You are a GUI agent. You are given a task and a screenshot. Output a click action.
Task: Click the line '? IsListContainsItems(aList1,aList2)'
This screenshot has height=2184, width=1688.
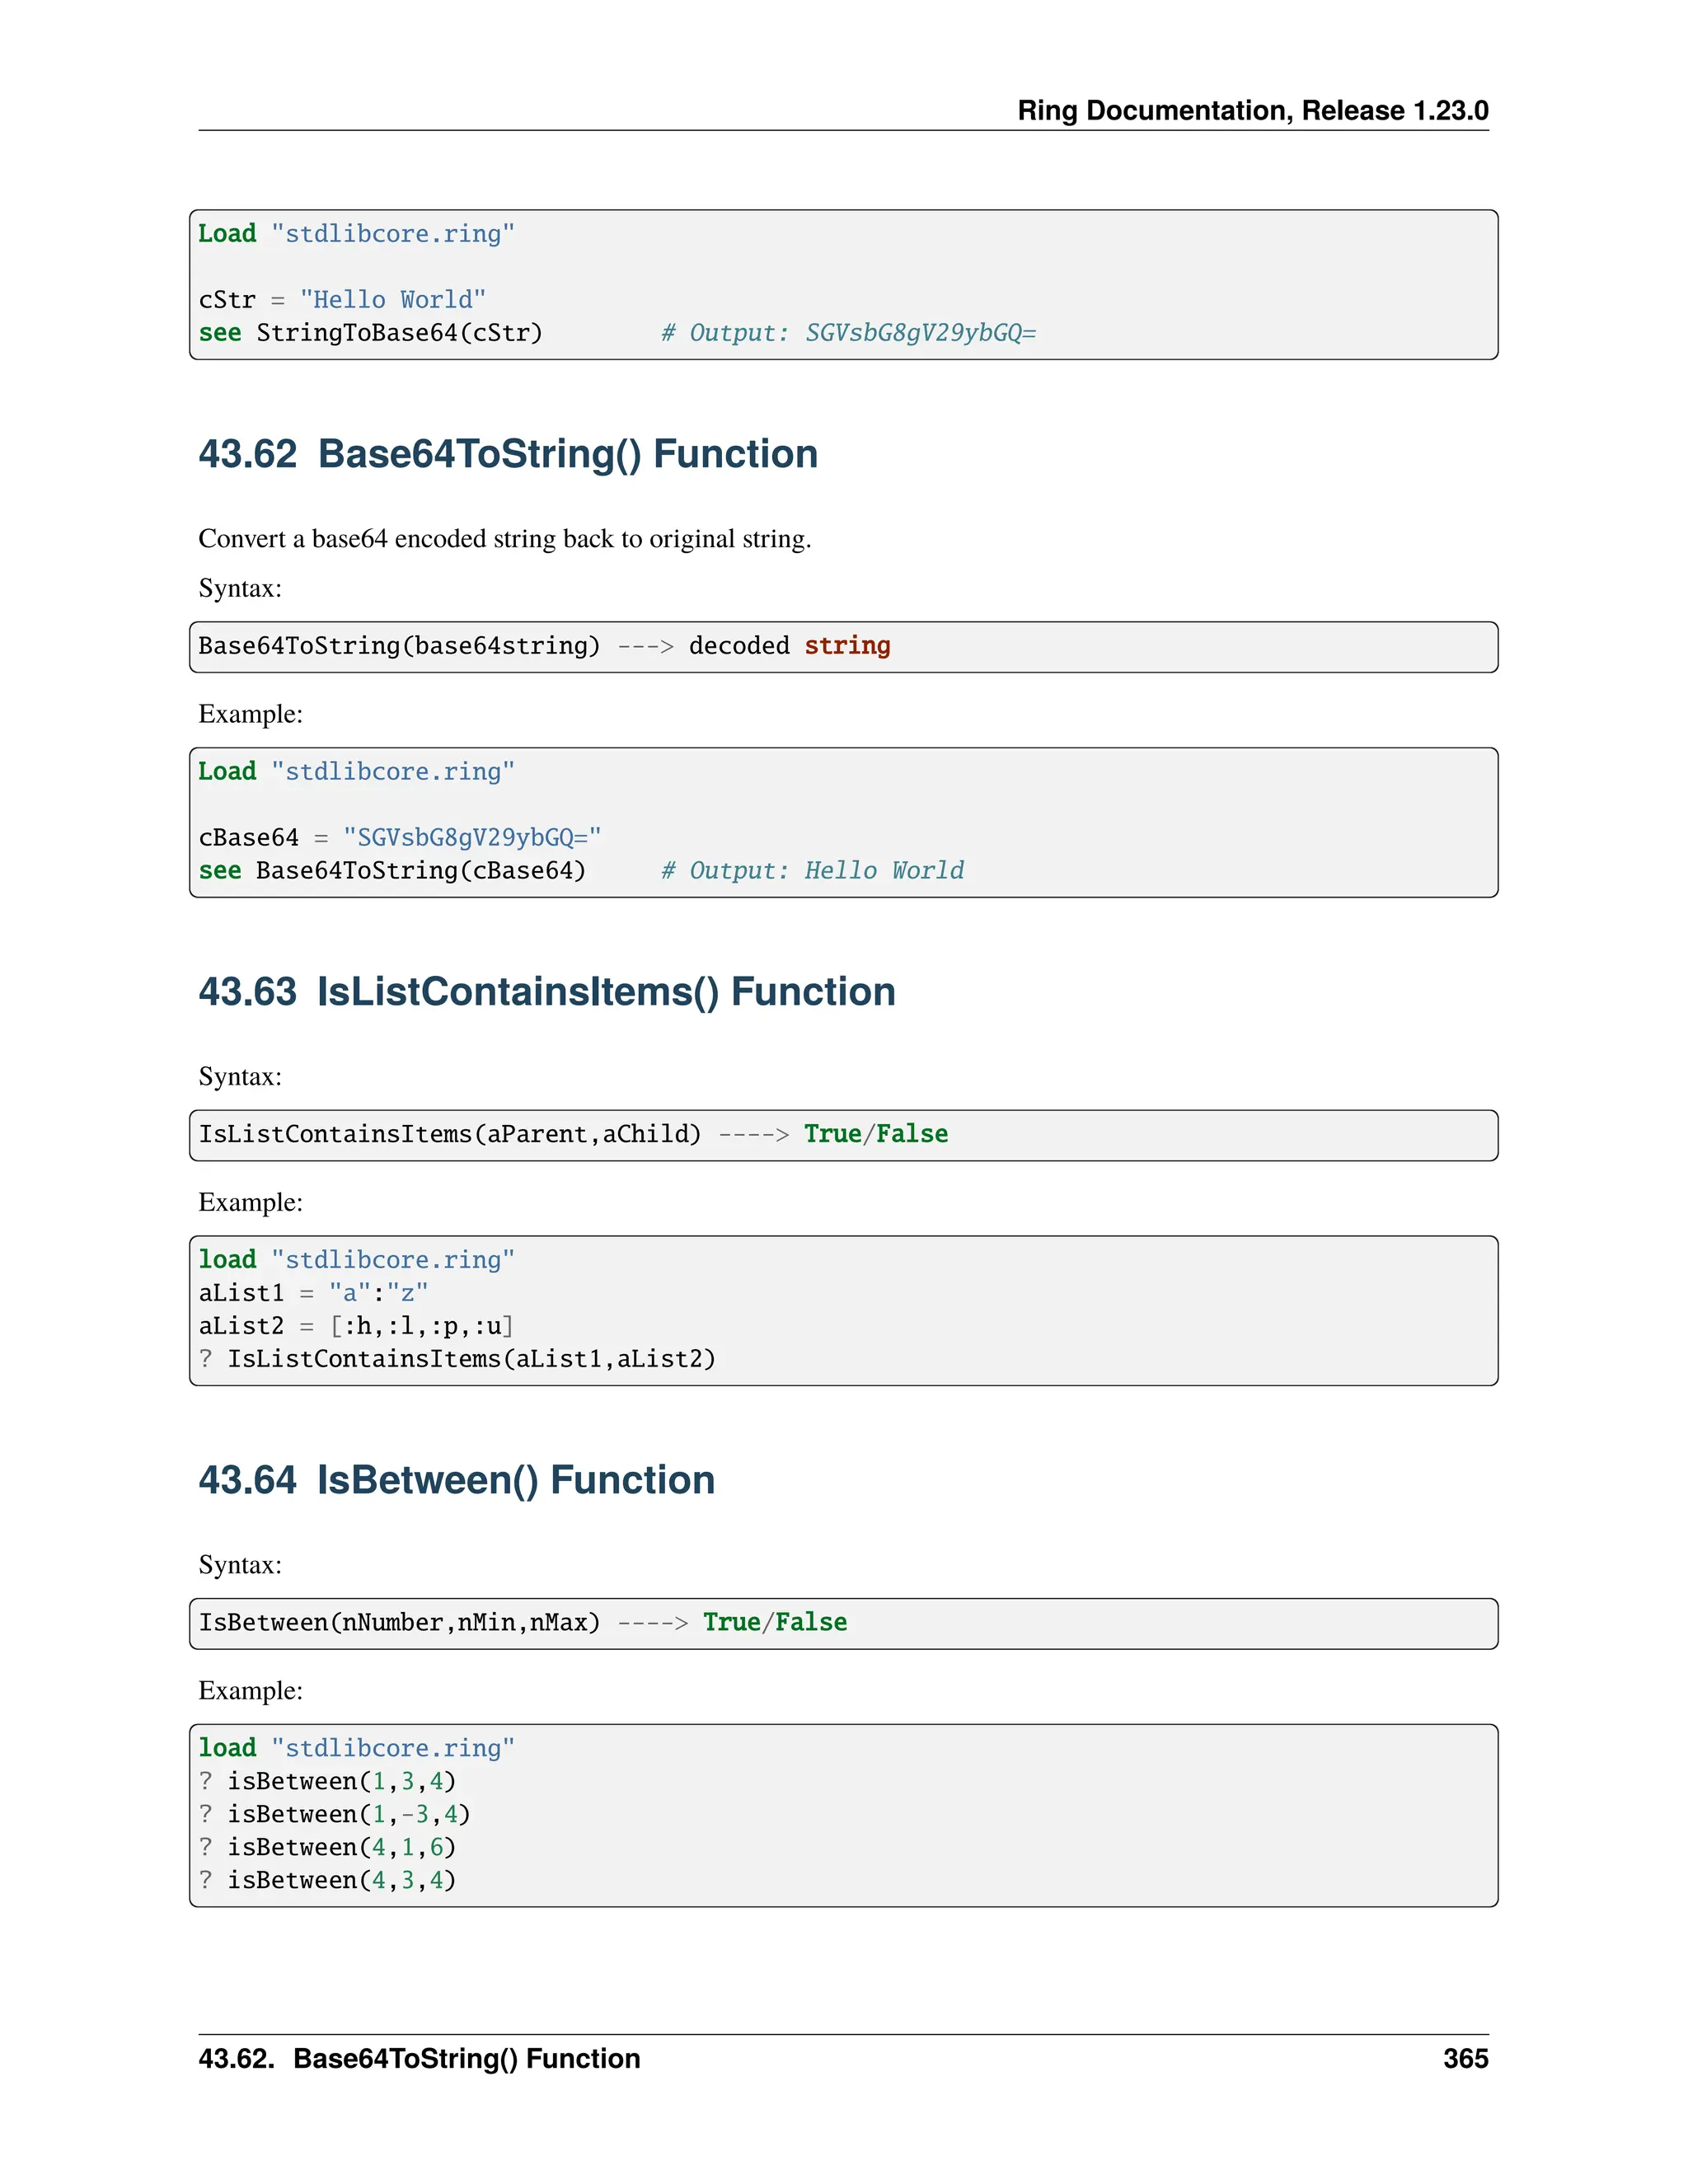(x=457, y=1359)
